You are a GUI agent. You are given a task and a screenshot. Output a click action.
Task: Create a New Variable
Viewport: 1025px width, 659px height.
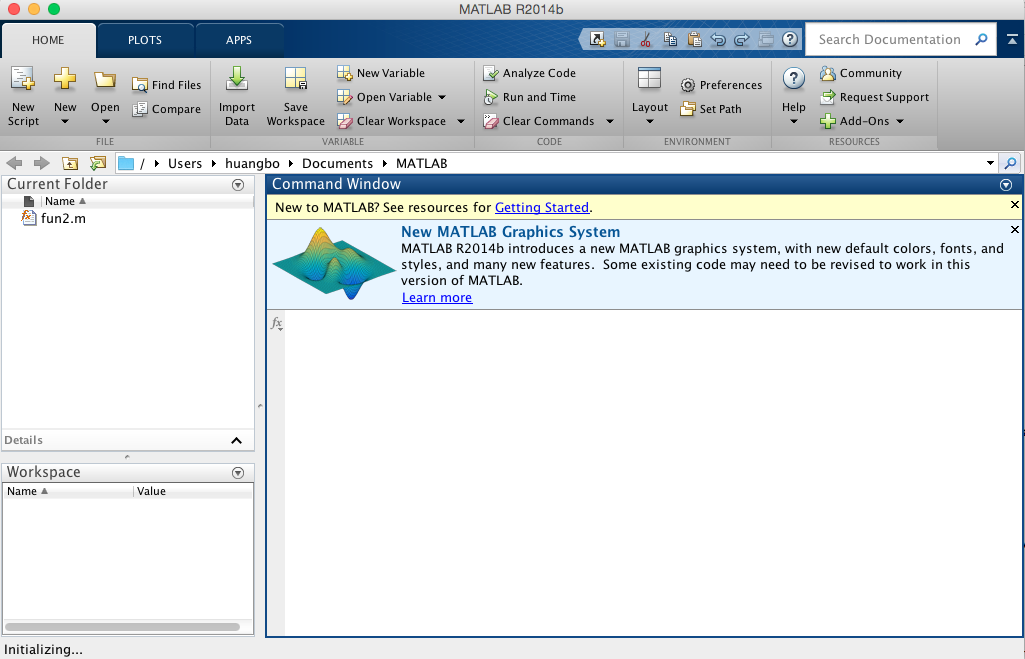381,73
